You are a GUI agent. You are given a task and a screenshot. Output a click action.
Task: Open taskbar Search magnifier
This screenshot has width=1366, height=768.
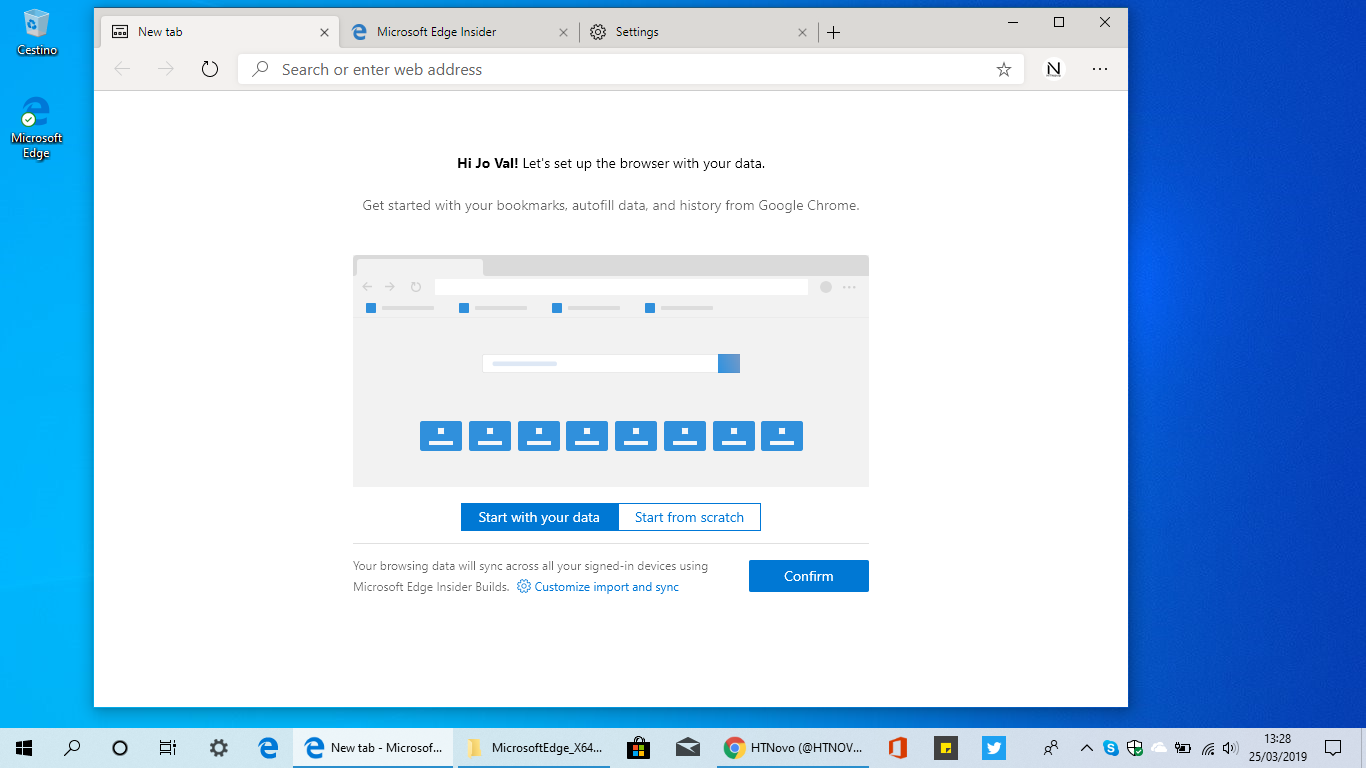(72, 747)
